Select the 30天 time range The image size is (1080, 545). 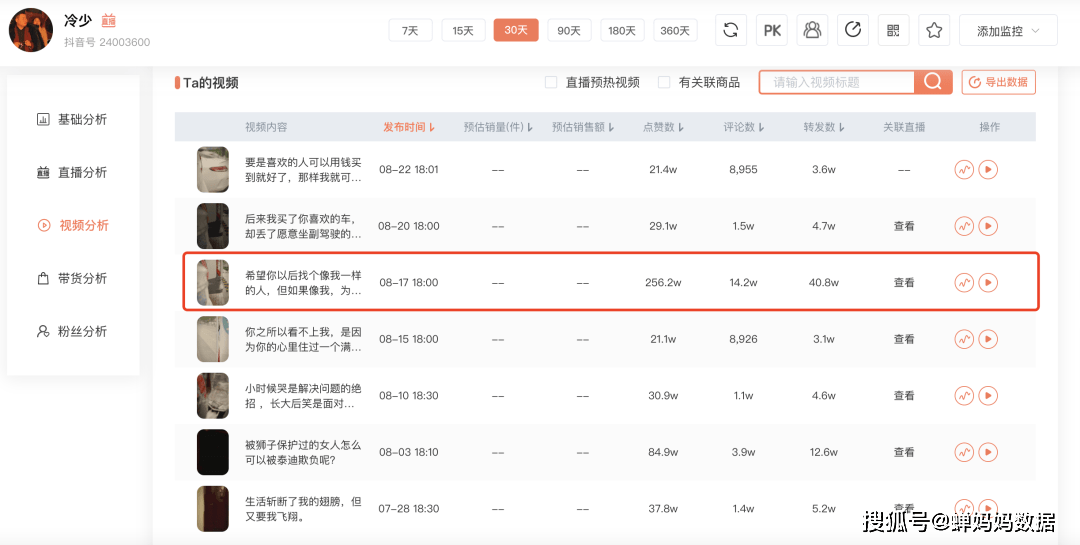click(516, 30)
